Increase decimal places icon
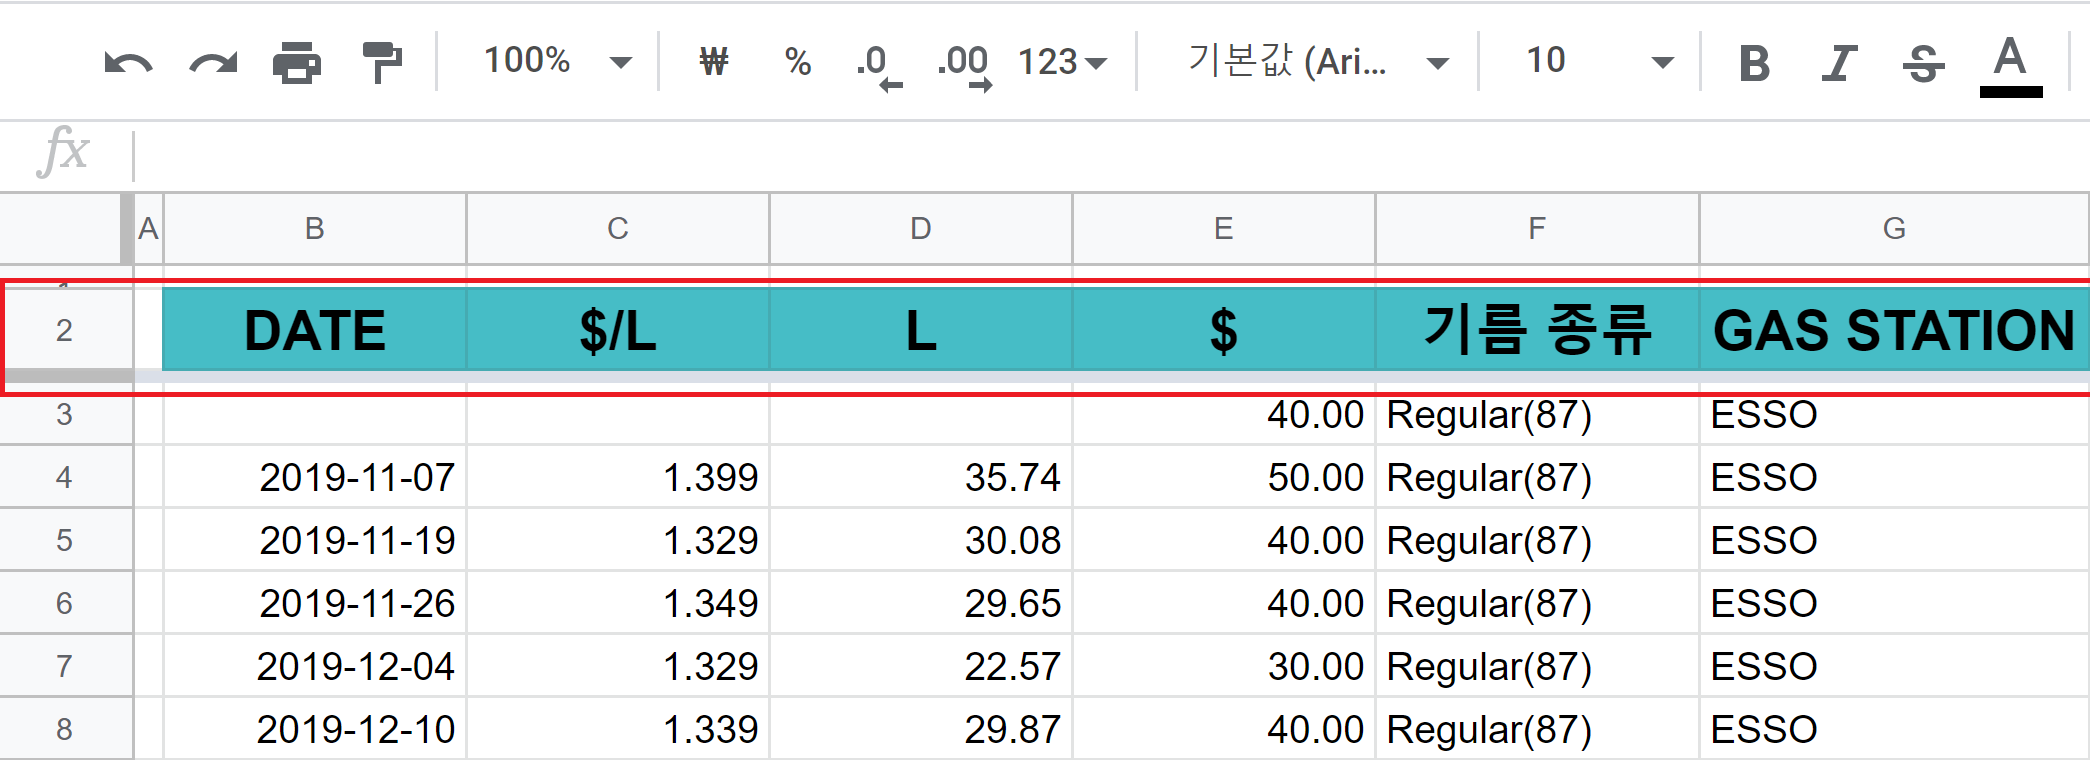The width and height of the screenshot is (2090, 760). pos(964,64)
